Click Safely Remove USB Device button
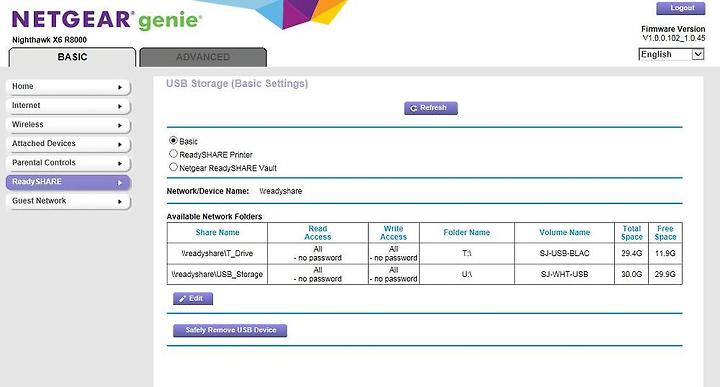 coord(230,330)
